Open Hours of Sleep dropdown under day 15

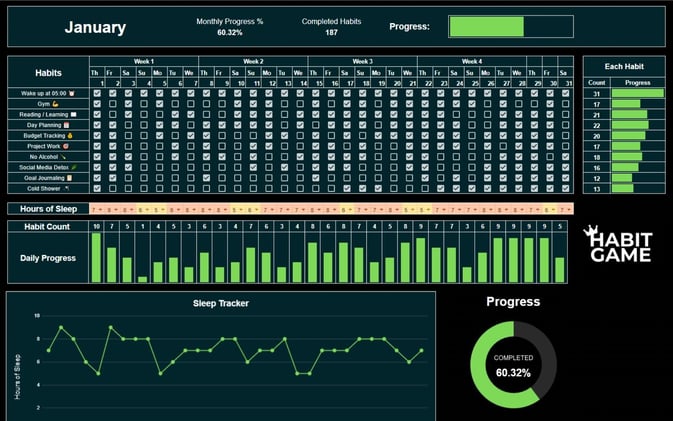coord(320,210)
